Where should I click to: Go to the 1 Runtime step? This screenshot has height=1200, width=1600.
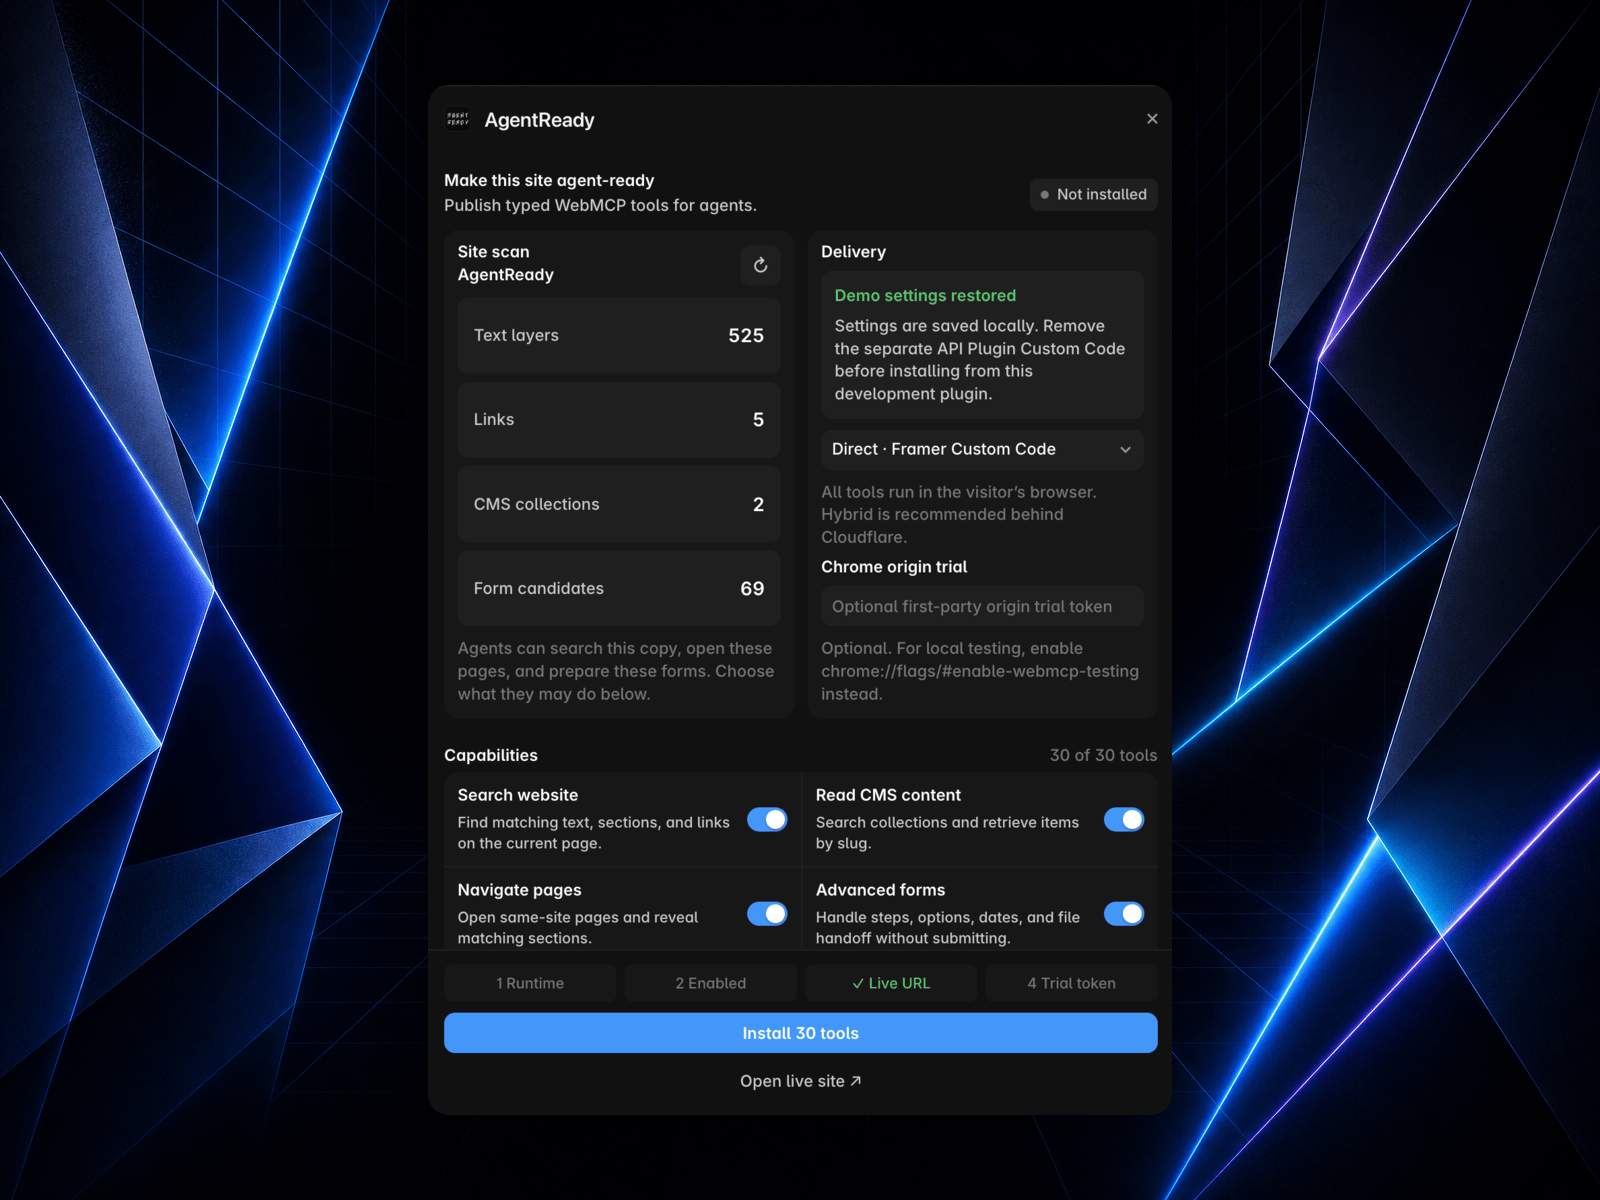(x=530, y=983)
